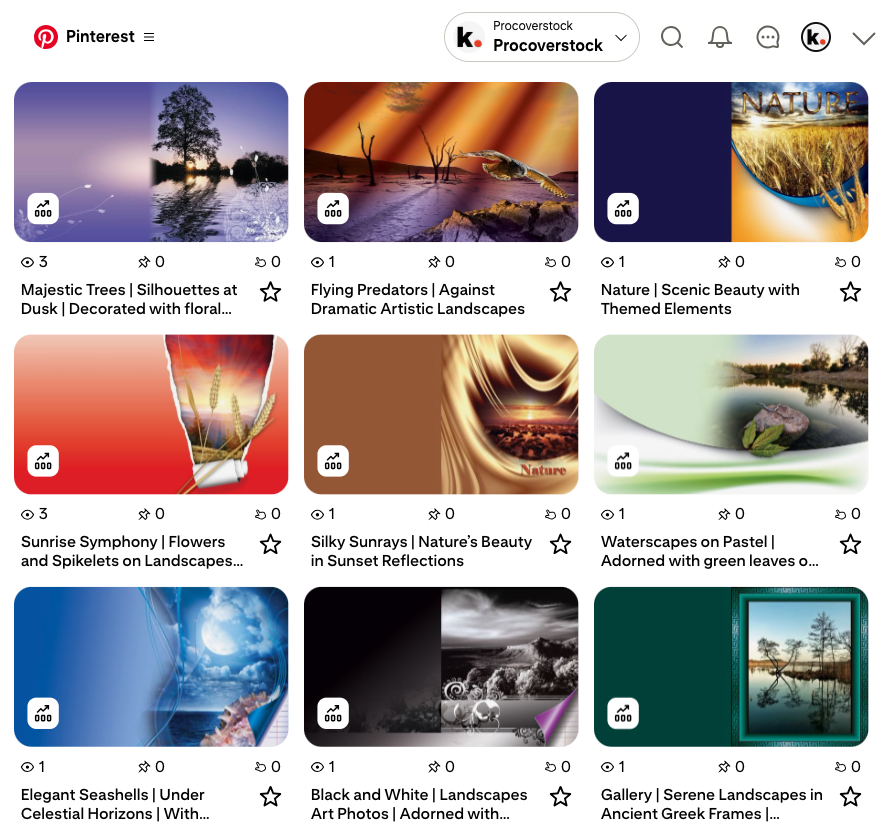Star the Waterscapes on Pastel pin
Viewport: 880px width, 832px height.
coord(850,544)
